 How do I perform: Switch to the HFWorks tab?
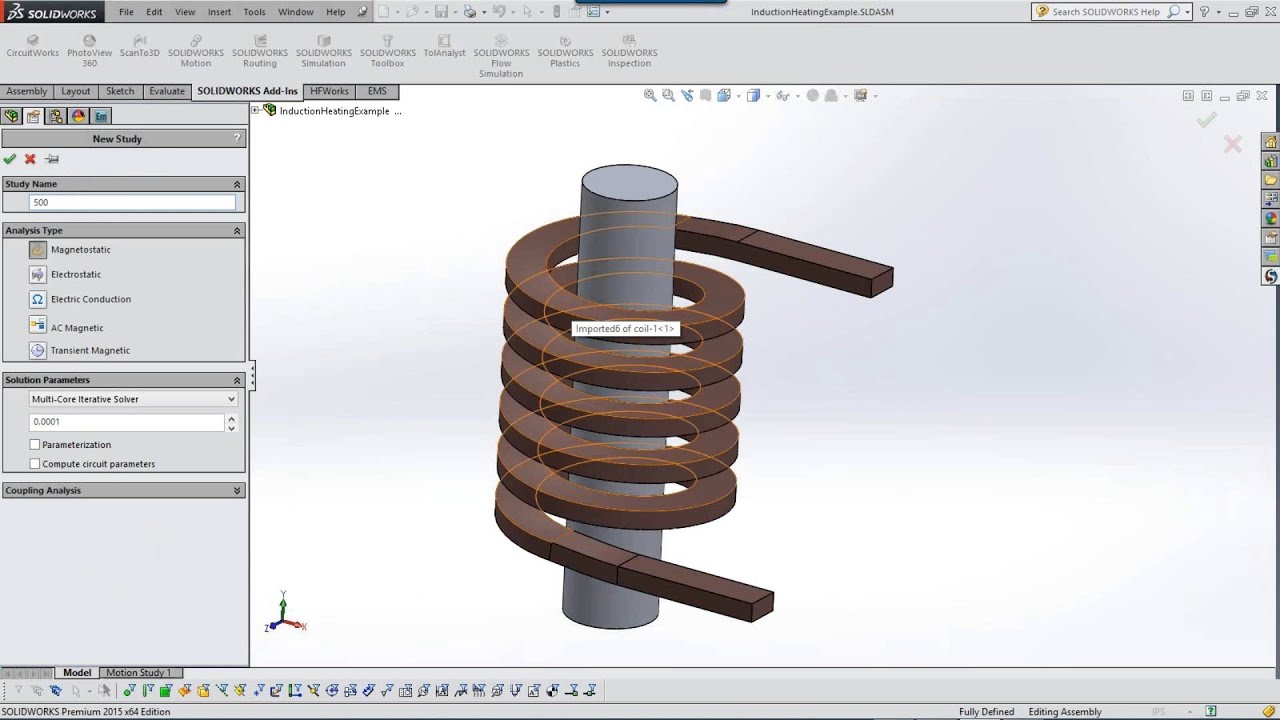point(329,91)
